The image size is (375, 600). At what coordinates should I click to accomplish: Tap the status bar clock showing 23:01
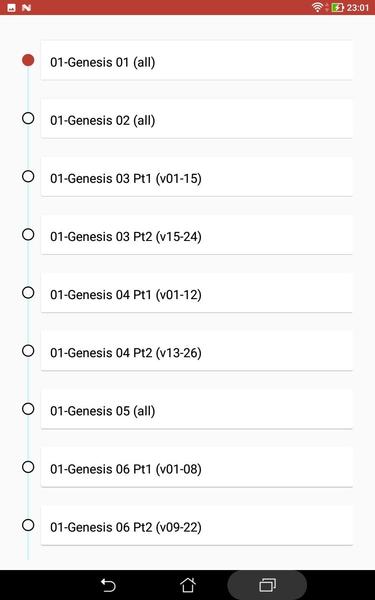tap(358, 7)
